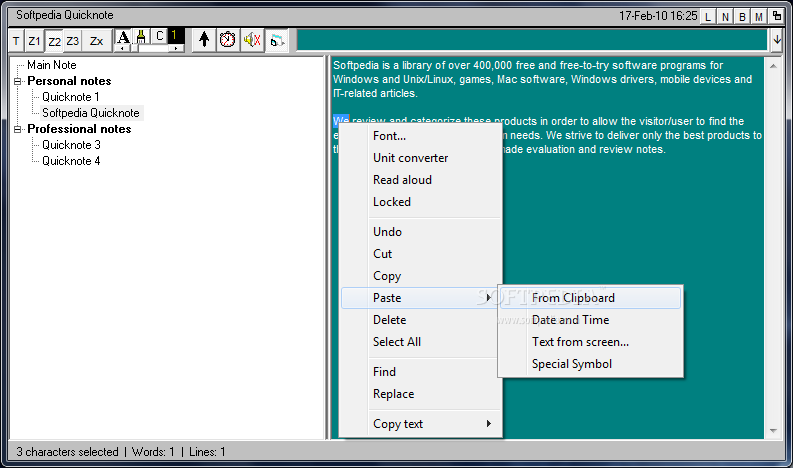
Task: Select Read aloud in the context menu
Action: [421, 180]
